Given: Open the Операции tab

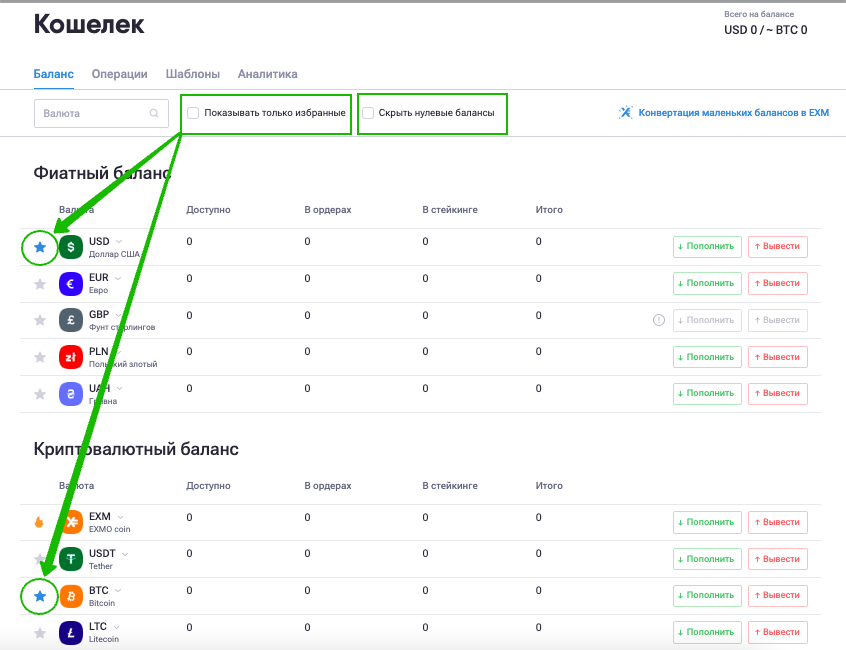Looking at the screenshot, I should pos(119,74).
